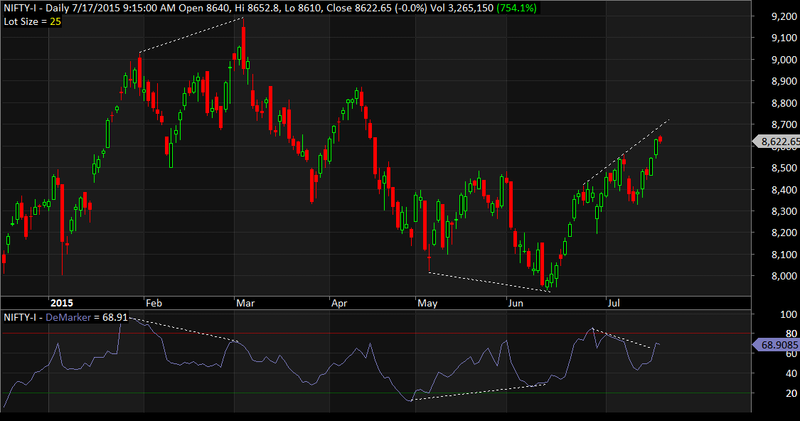Select the falling dashed line on DeMarker July peaks
This screenshot has height=421, width=800.
coord(623,339)
